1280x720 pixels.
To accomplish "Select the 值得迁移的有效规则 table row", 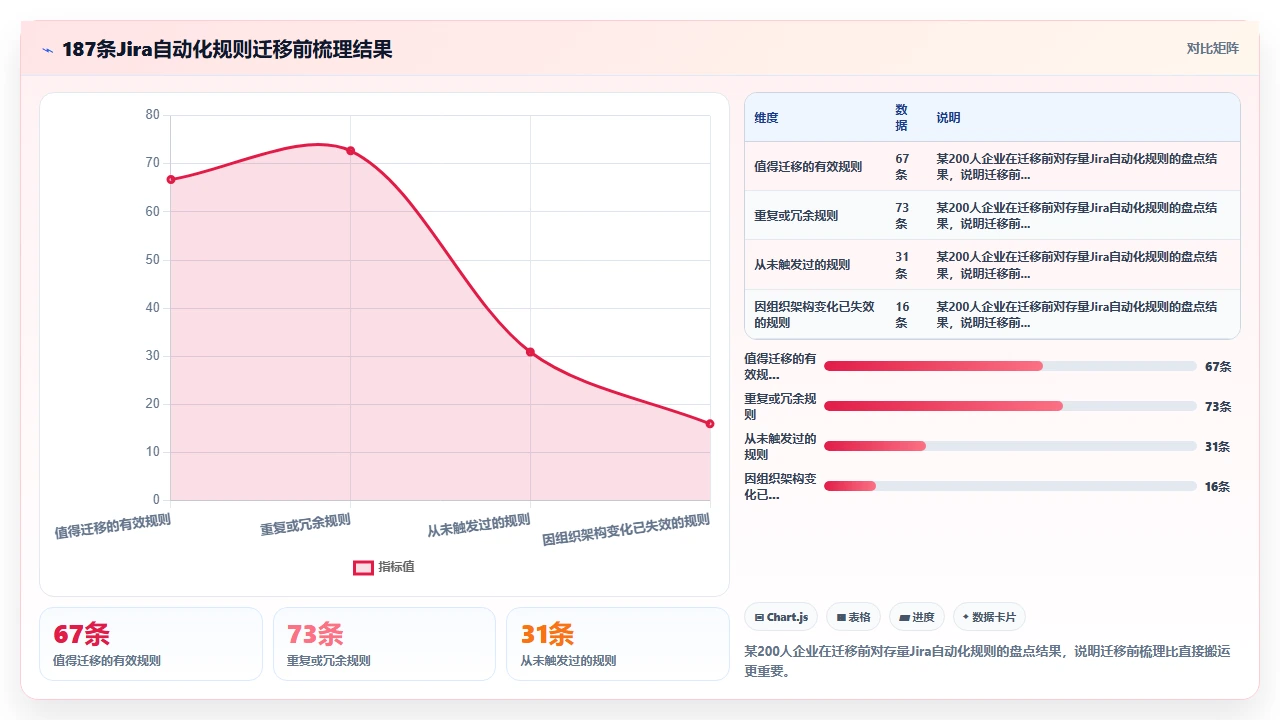I will point(992,166).
